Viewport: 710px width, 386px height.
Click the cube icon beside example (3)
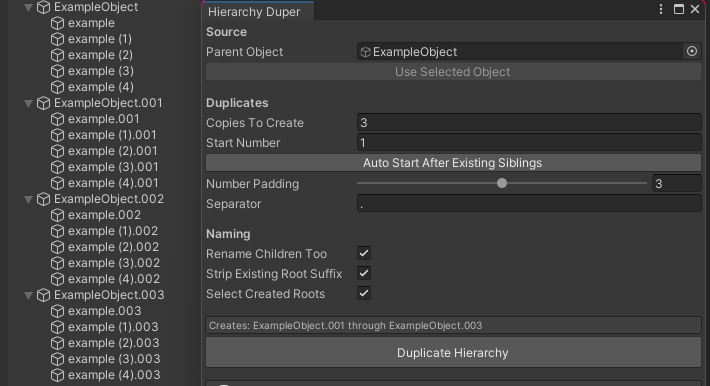pyautogui.click(x=58, y=71)
